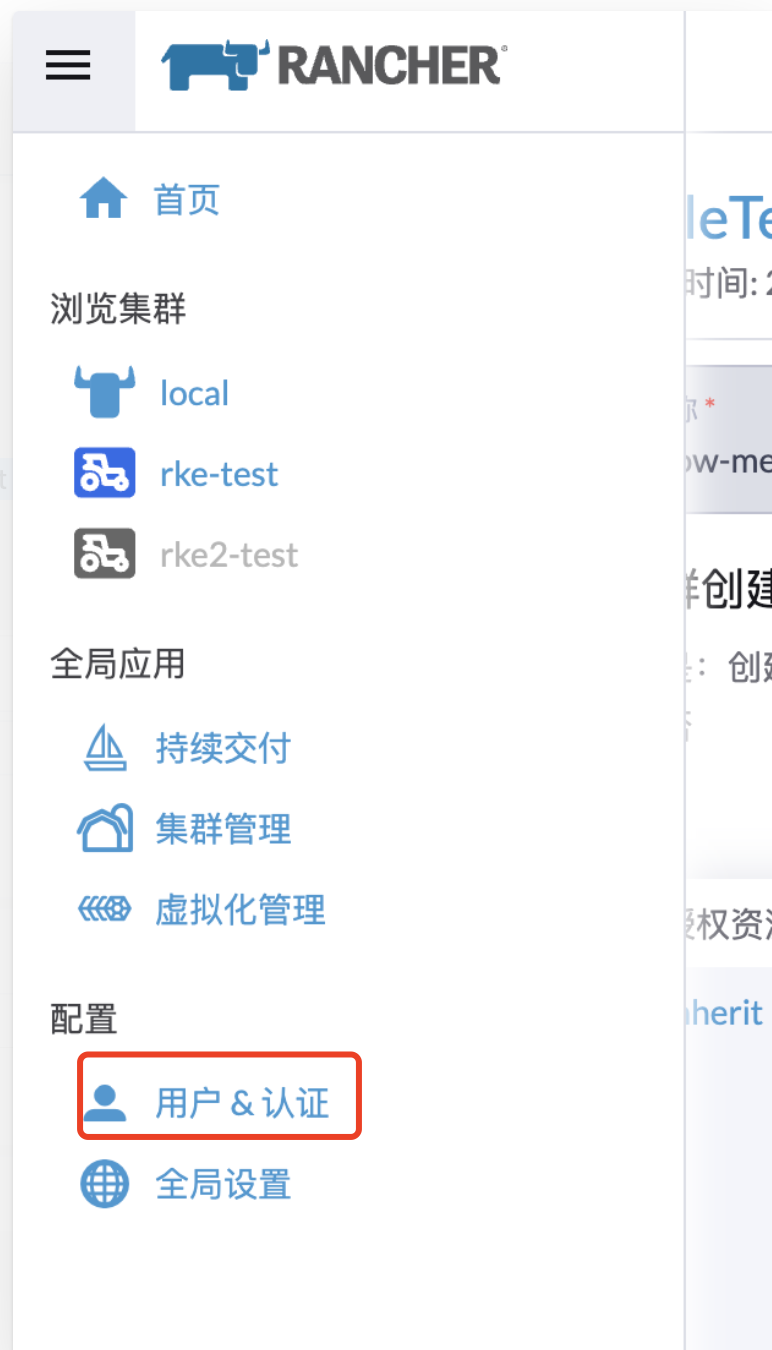Open the rke-test cluster
Viewport: 772px width, 1350px height.
pyautogui.click(x=219, y=473)
